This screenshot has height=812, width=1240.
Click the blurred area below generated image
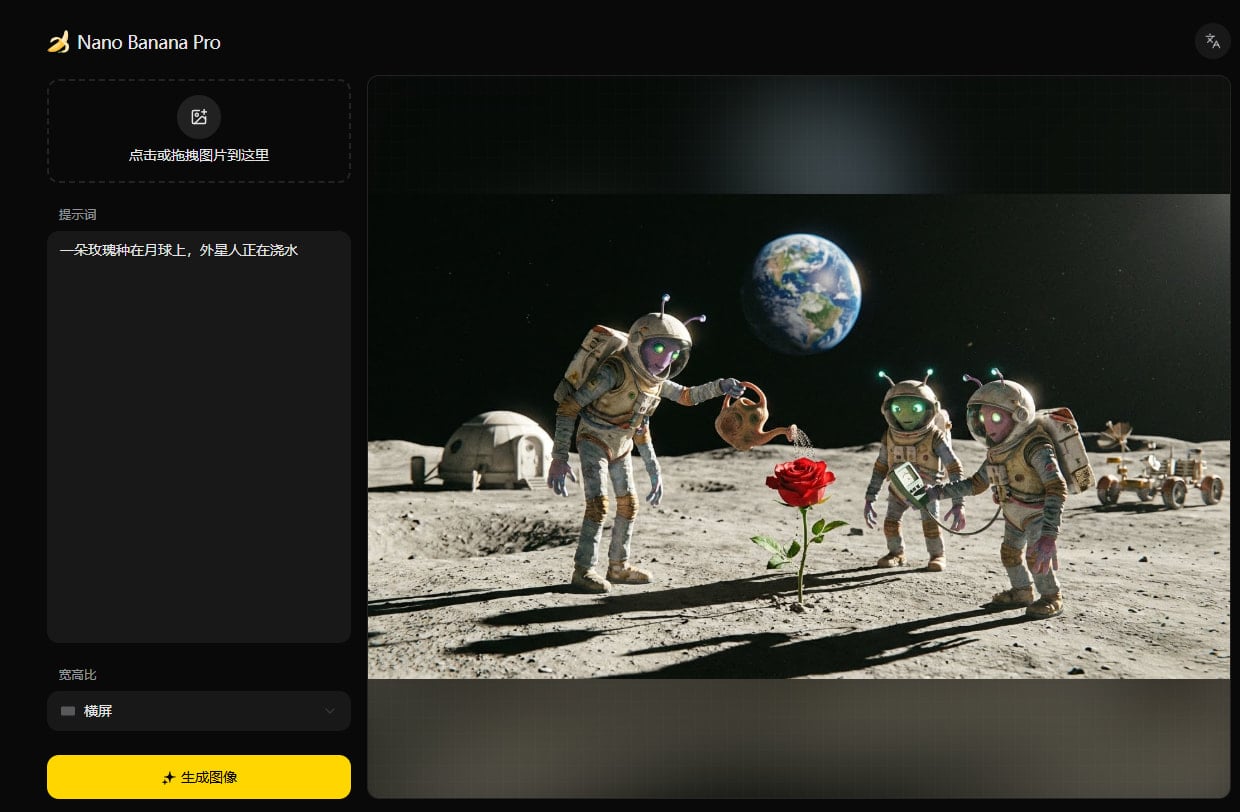coord(798,736)
